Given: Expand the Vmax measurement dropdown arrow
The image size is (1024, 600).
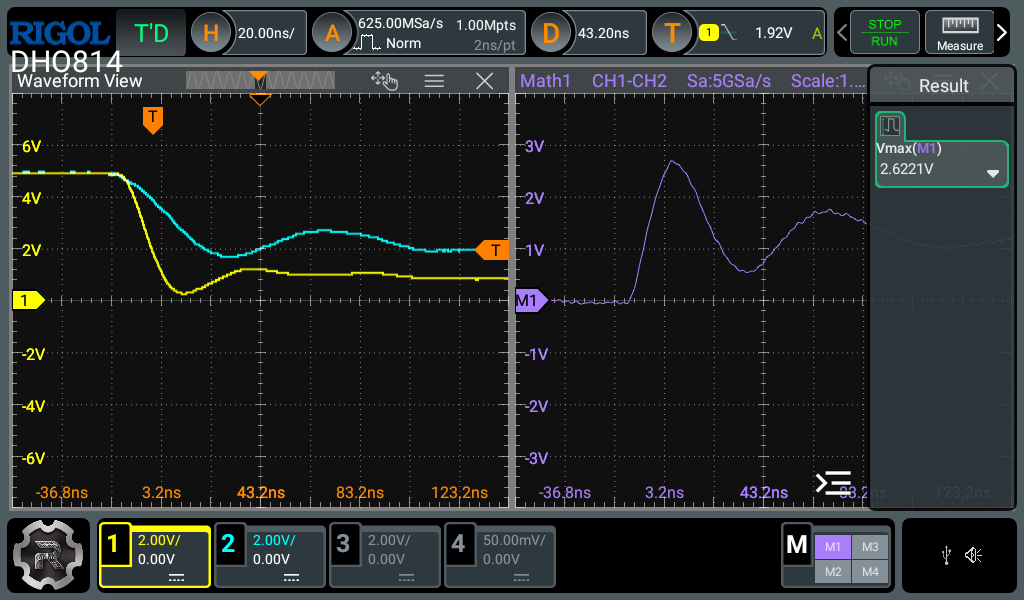Looking at the screenshot, I should pos(993,172).
